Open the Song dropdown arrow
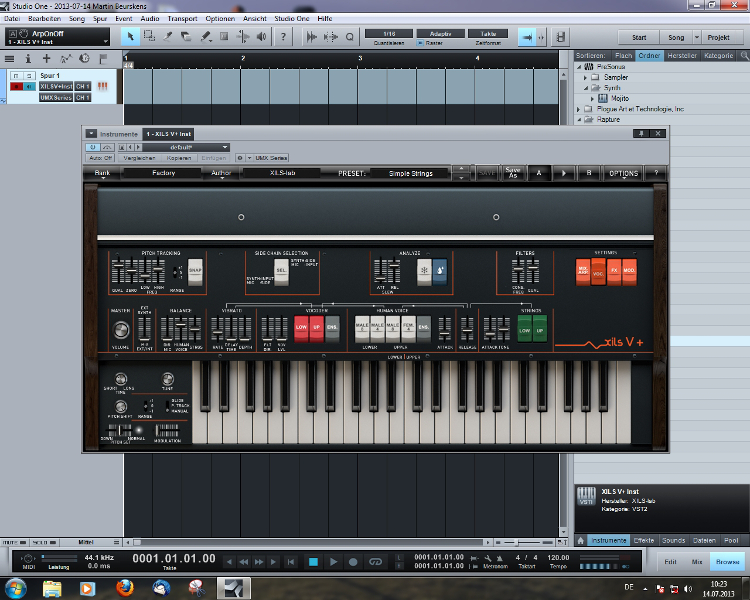This screenshot has height=600, width=750. pyautogui.click(x=697, y=37)
